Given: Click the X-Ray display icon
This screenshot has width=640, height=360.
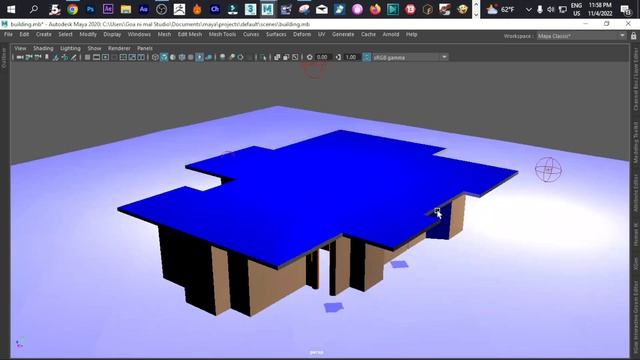Looking at the screenshot, I should point(277,58).
